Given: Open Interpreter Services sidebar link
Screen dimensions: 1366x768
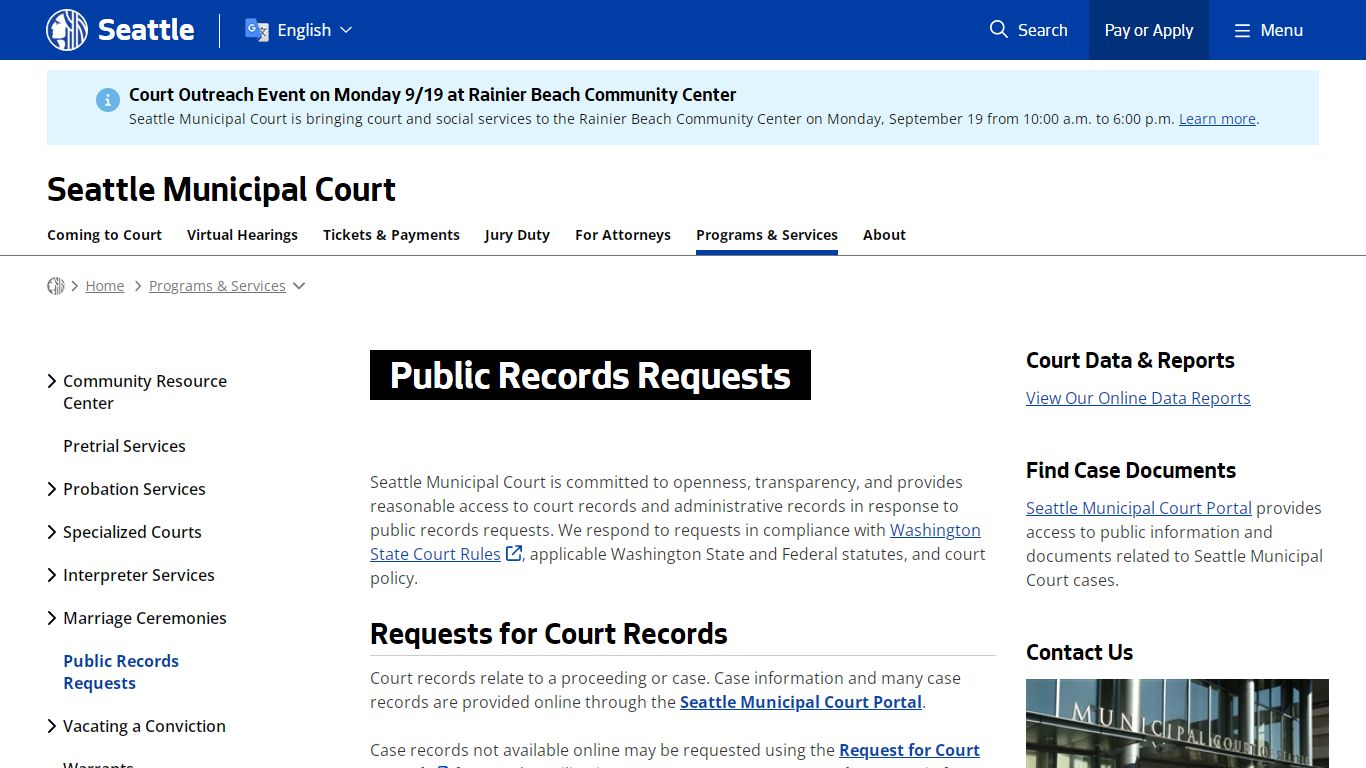Looking at the screenshot, I should coord(139,575).
